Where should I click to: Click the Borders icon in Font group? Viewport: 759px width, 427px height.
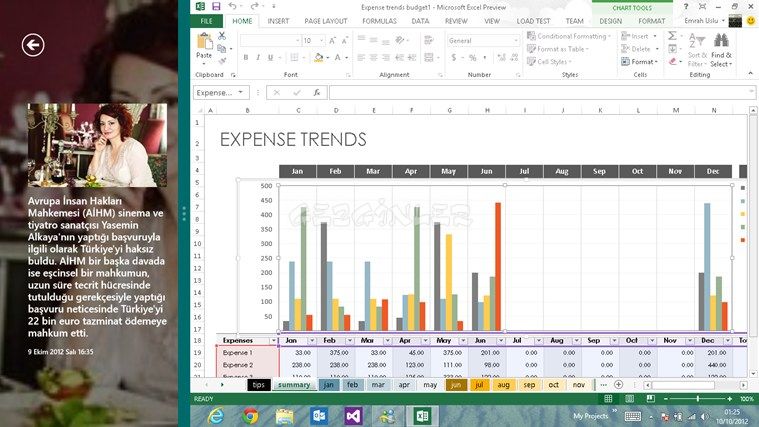(x=294, y=58)
